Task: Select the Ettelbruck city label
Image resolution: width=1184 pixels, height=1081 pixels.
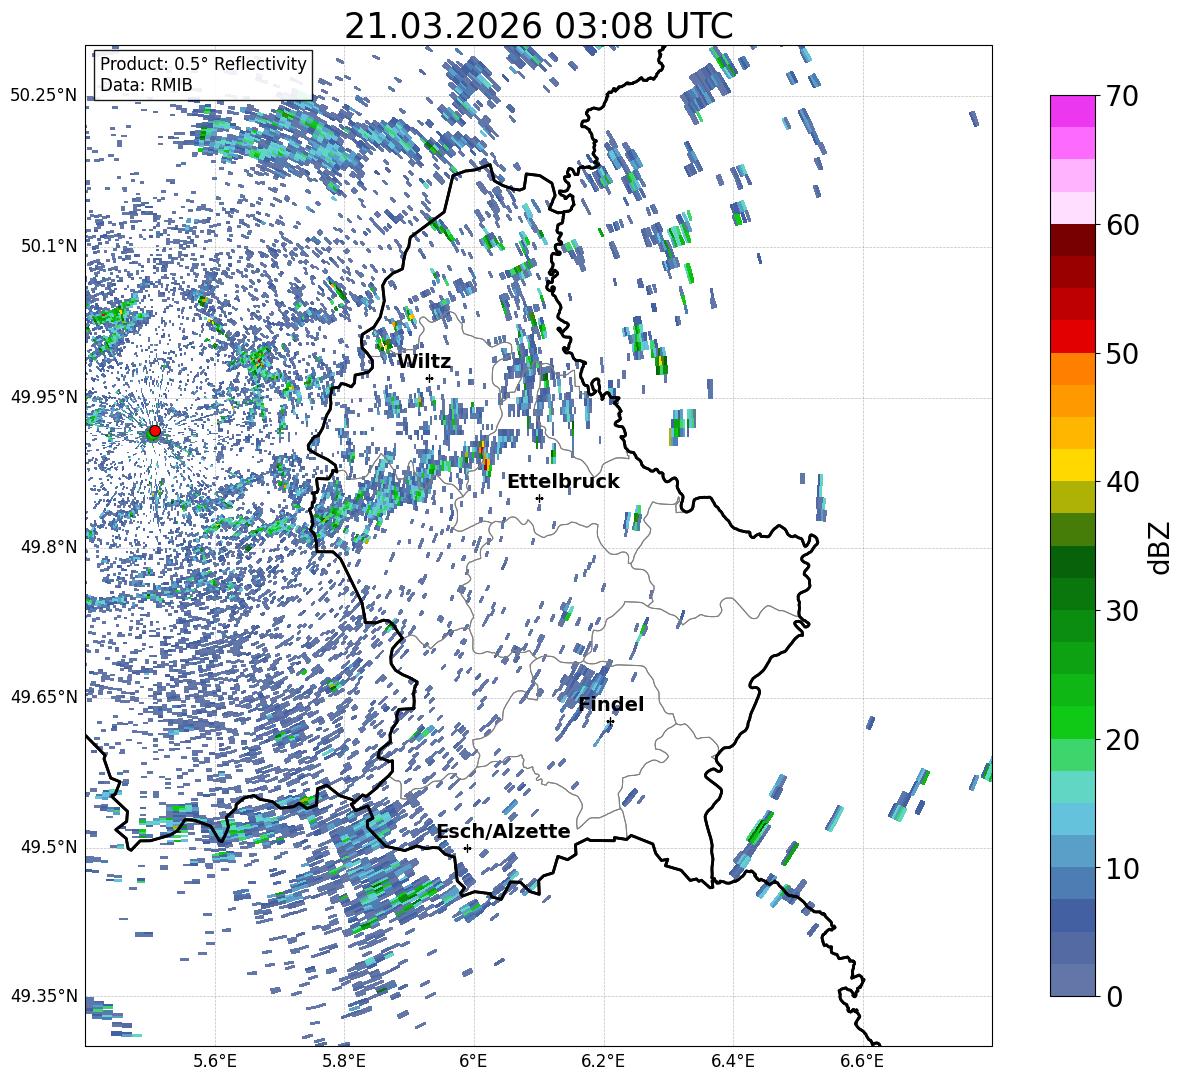Action: tap(563, 481)
